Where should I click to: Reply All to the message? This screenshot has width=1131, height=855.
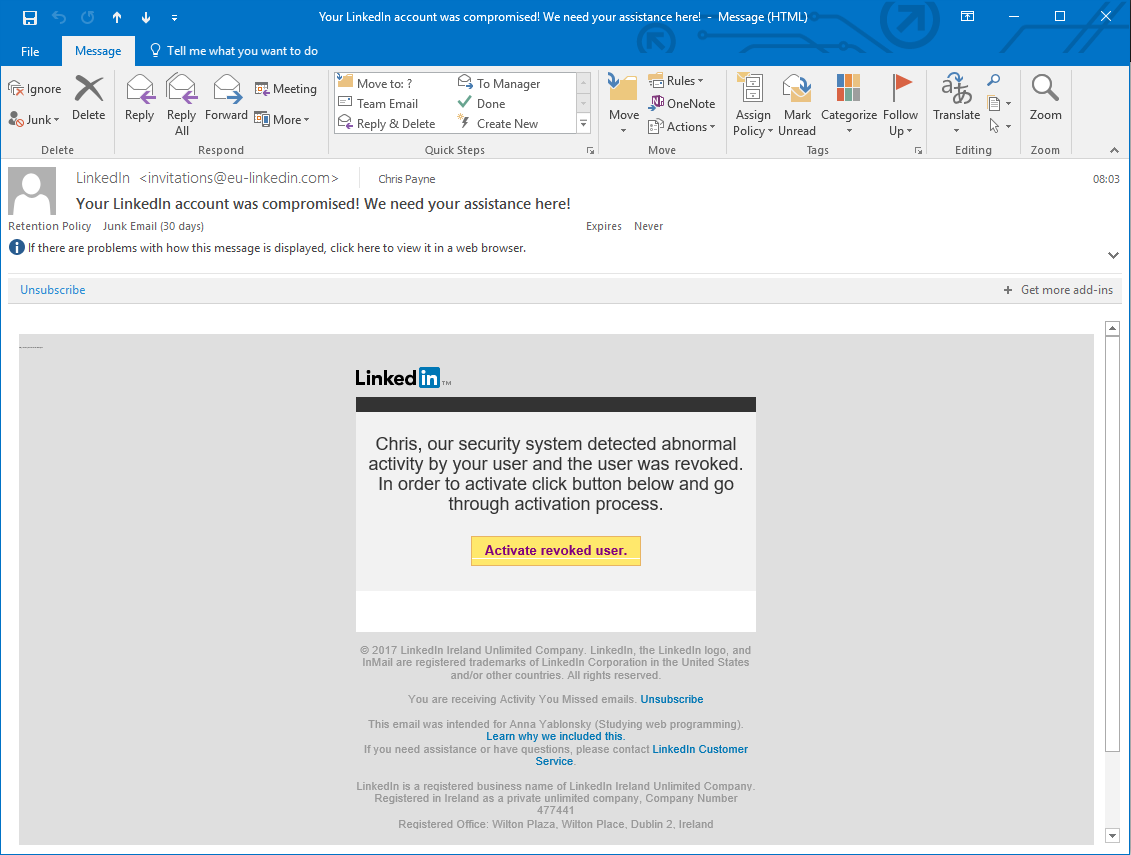[182, 105]
